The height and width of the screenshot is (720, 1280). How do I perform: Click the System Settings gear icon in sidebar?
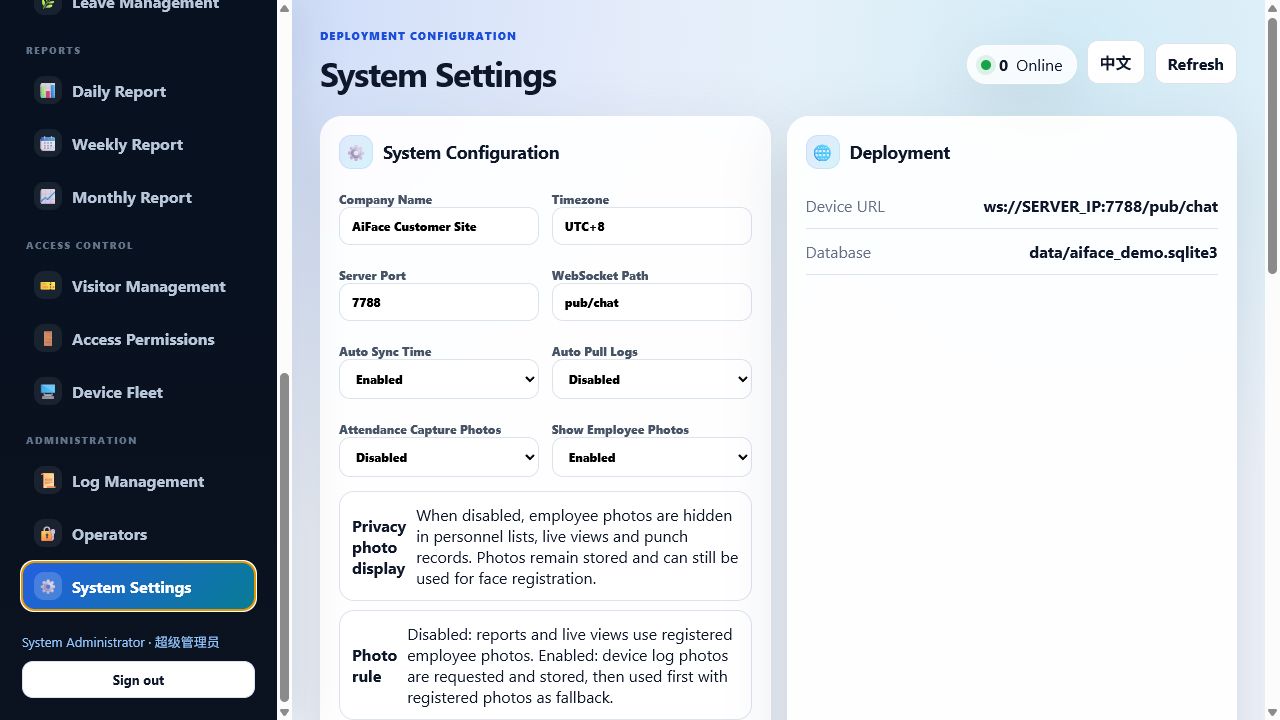click(48, 587)
